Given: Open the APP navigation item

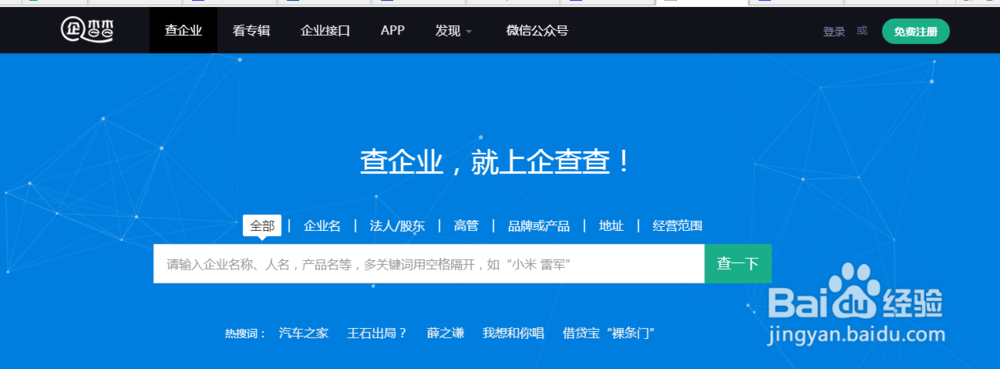Looking at the screenshot, I should coord(393,31).
